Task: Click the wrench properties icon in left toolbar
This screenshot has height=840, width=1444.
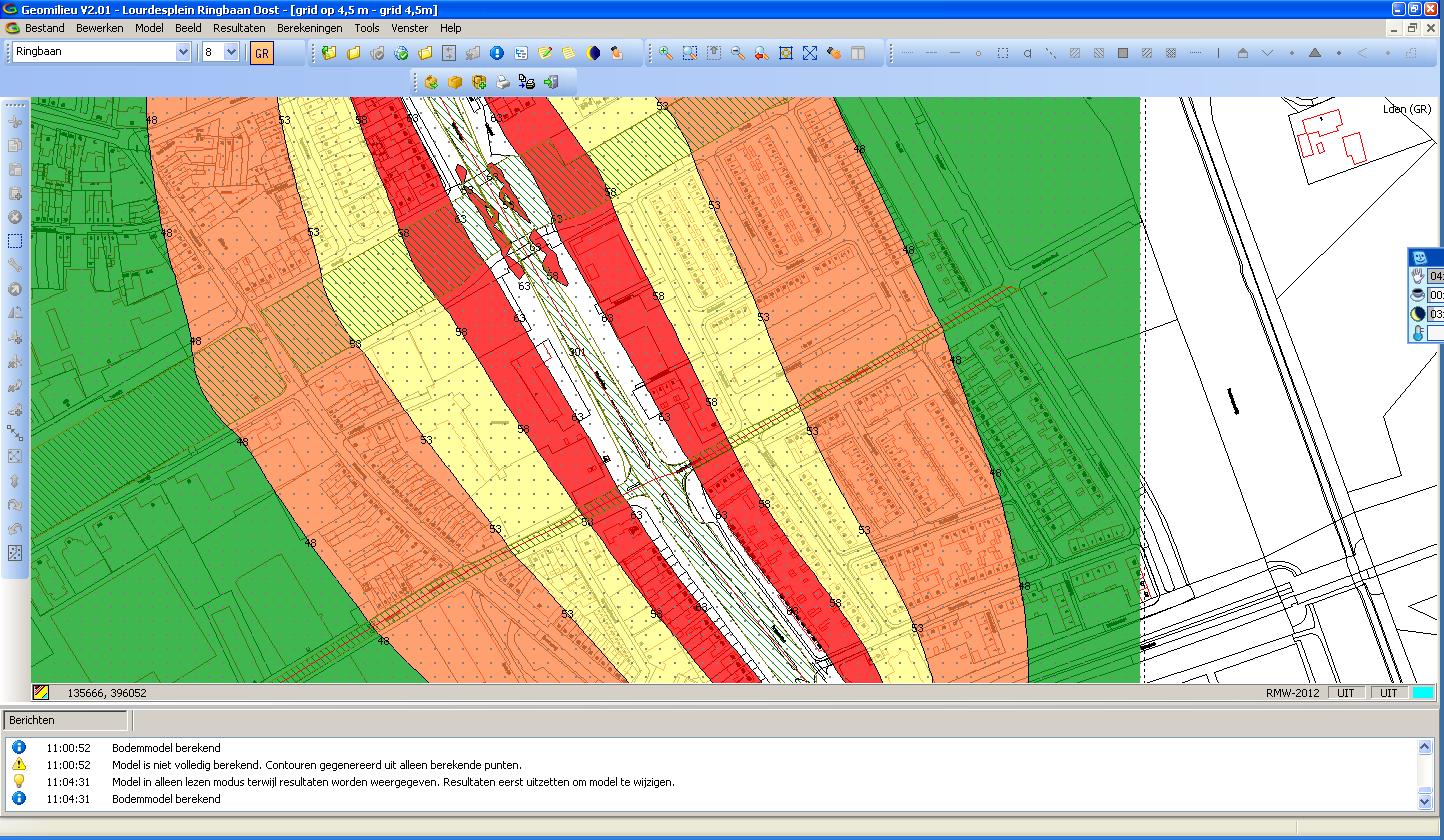Action: tap(15, 265)
